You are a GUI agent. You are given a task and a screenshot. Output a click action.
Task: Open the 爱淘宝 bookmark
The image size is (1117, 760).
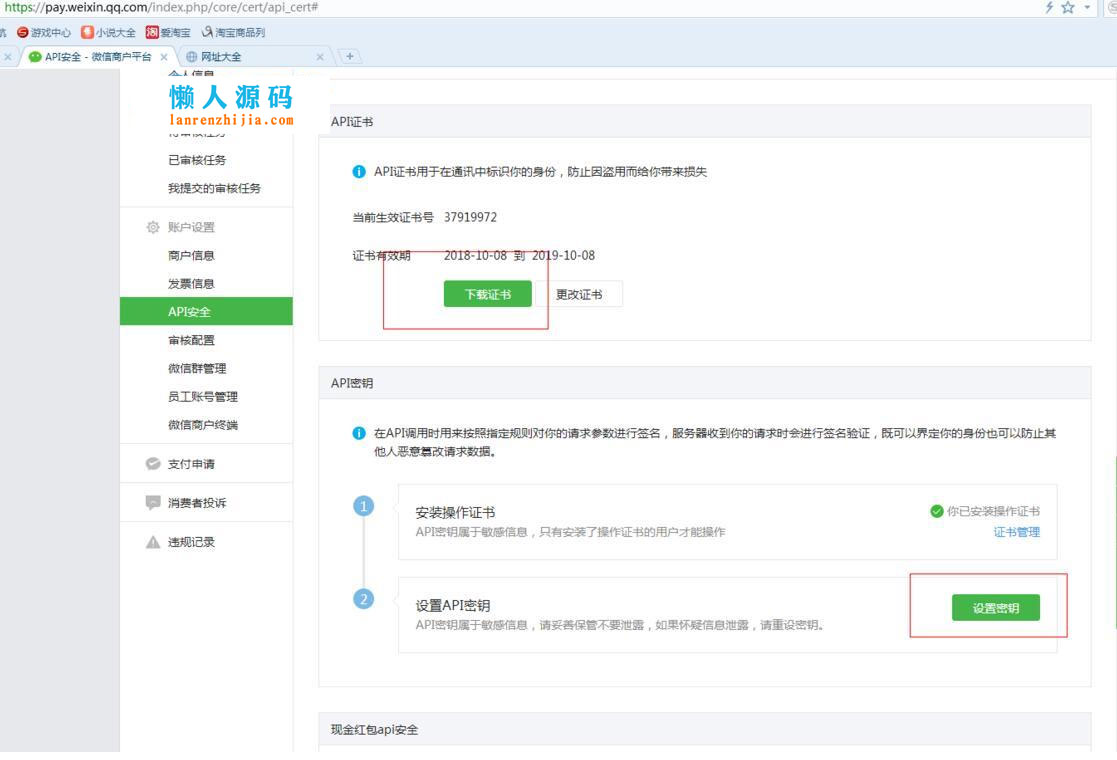(168, 32)
